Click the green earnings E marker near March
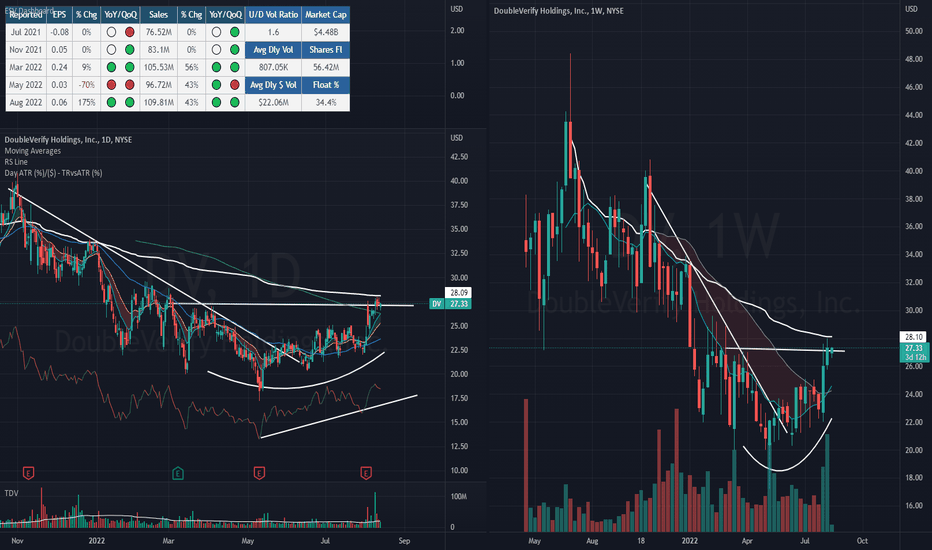The width and height of the screenshot is (932, 550). coord(177,473)
